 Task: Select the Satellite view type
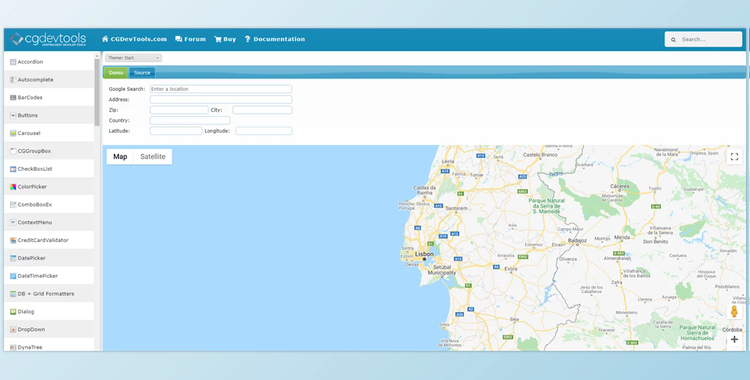point(153,156)
